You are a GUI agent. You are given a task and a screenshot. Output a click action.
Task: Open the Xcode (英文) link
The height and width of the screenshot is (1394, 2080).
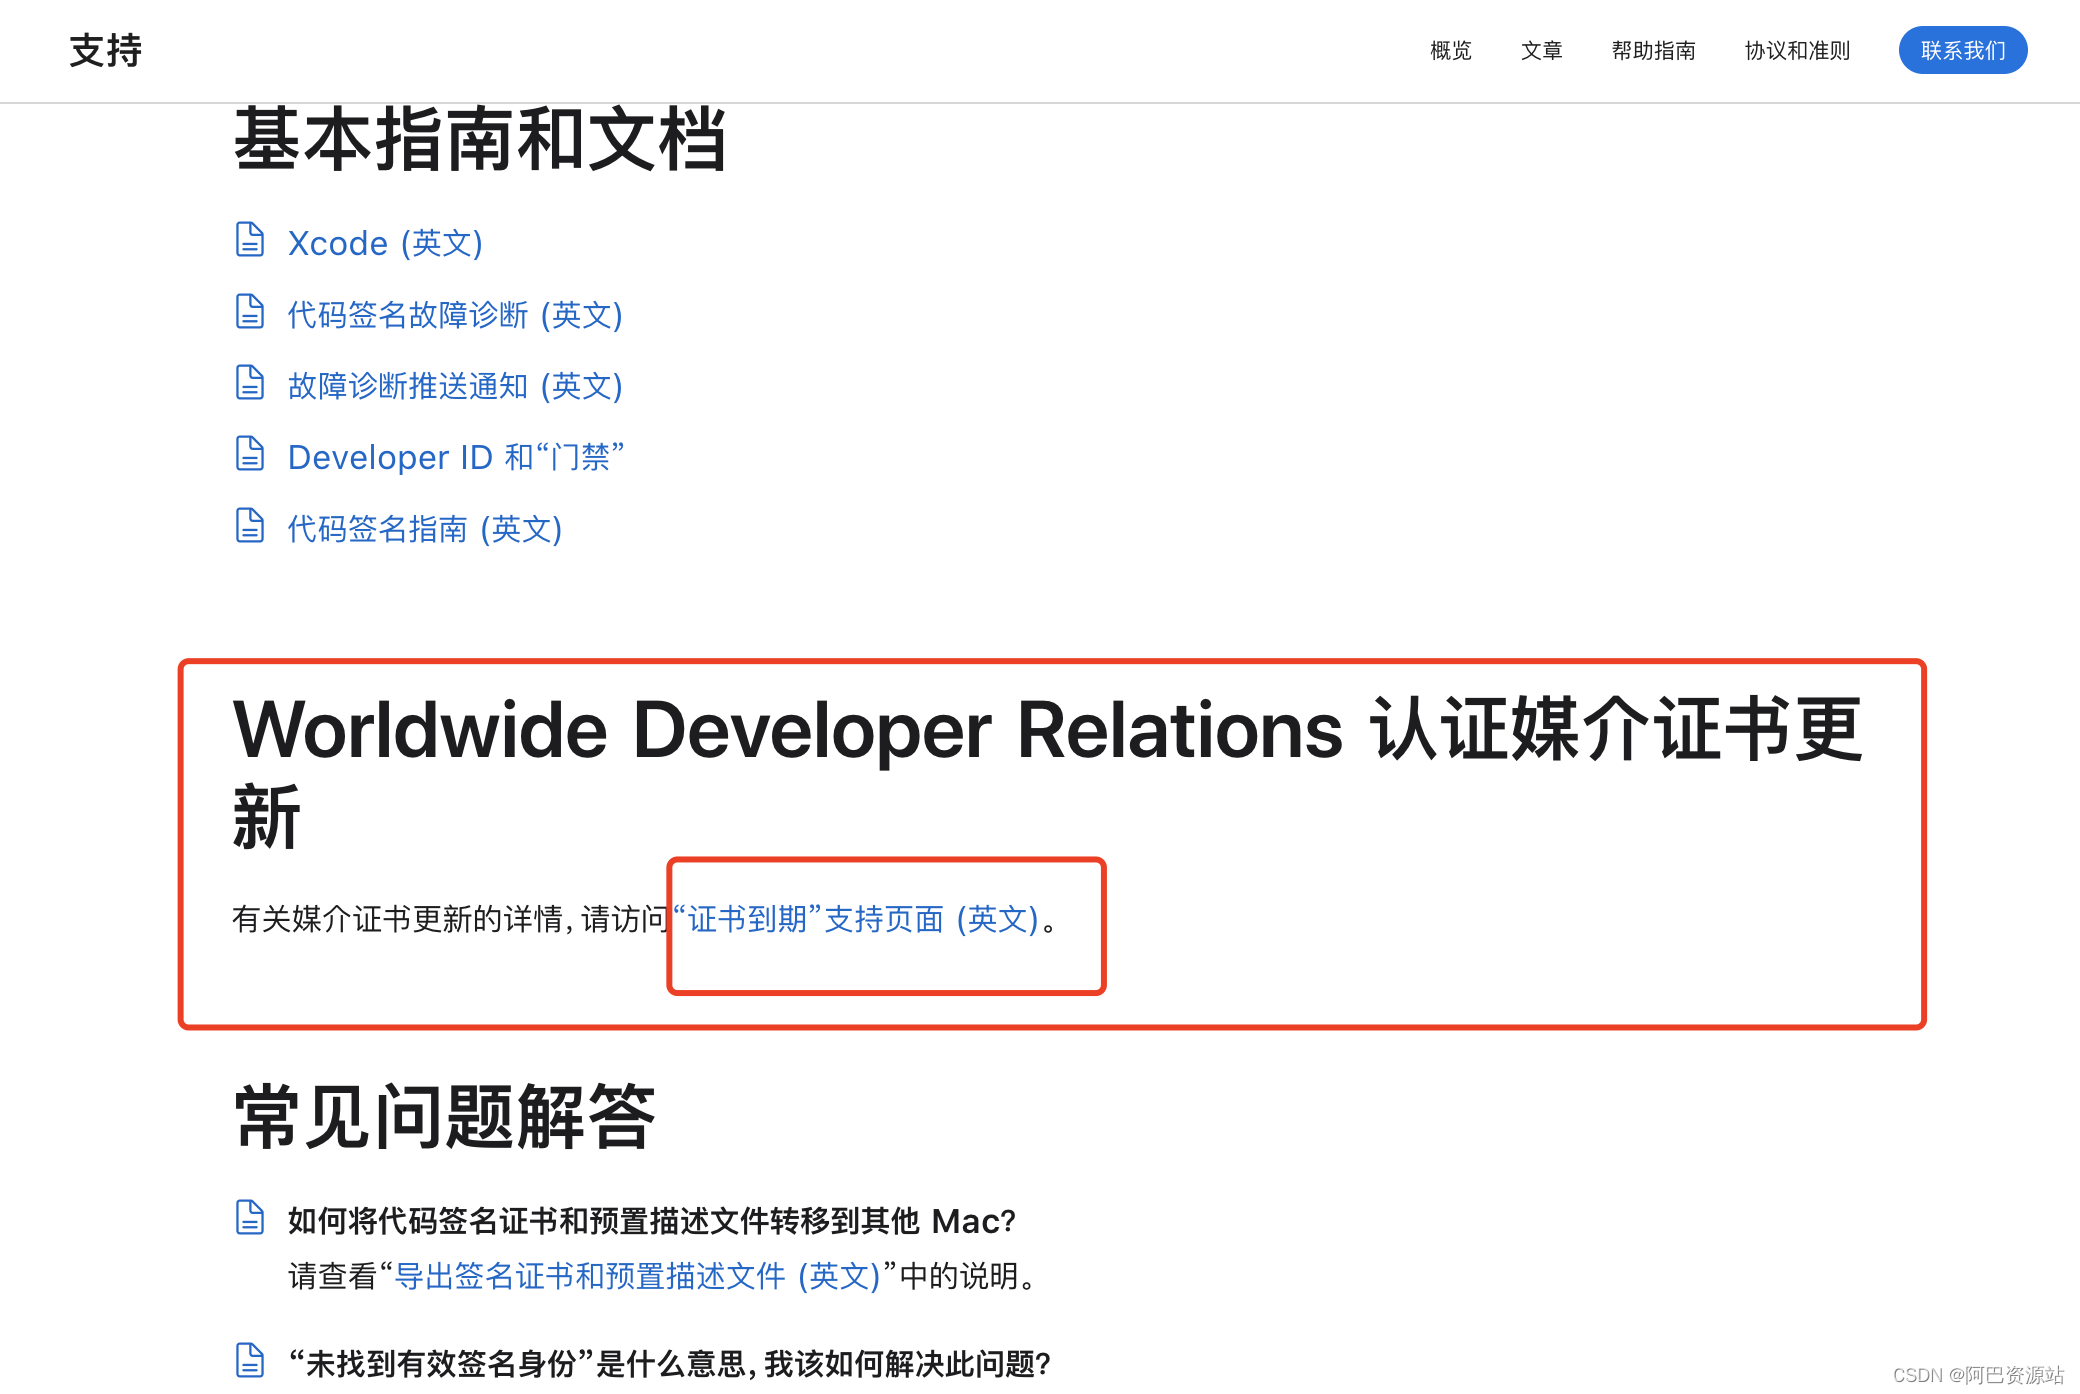tap(385, 243)
